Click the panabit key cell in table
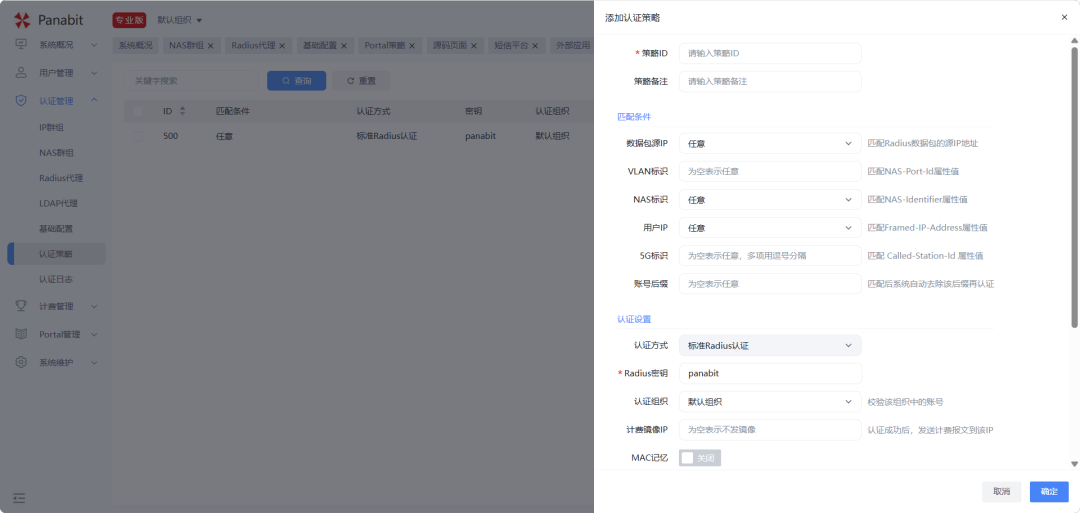 [480, 136]
